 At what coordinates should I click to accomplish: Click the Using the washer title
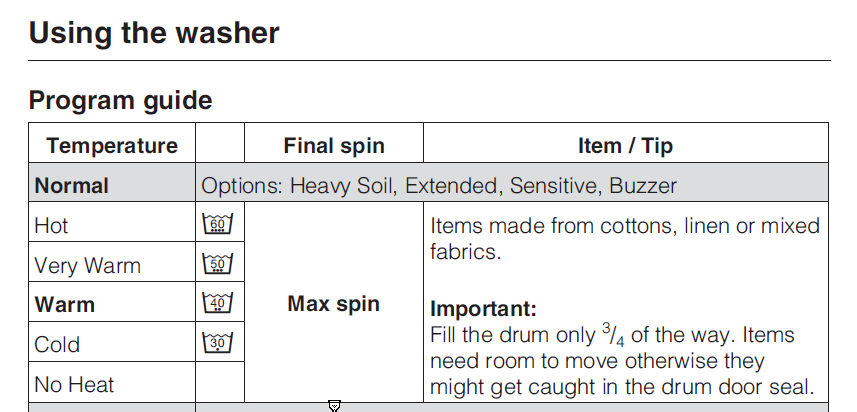tap(154, 33)
